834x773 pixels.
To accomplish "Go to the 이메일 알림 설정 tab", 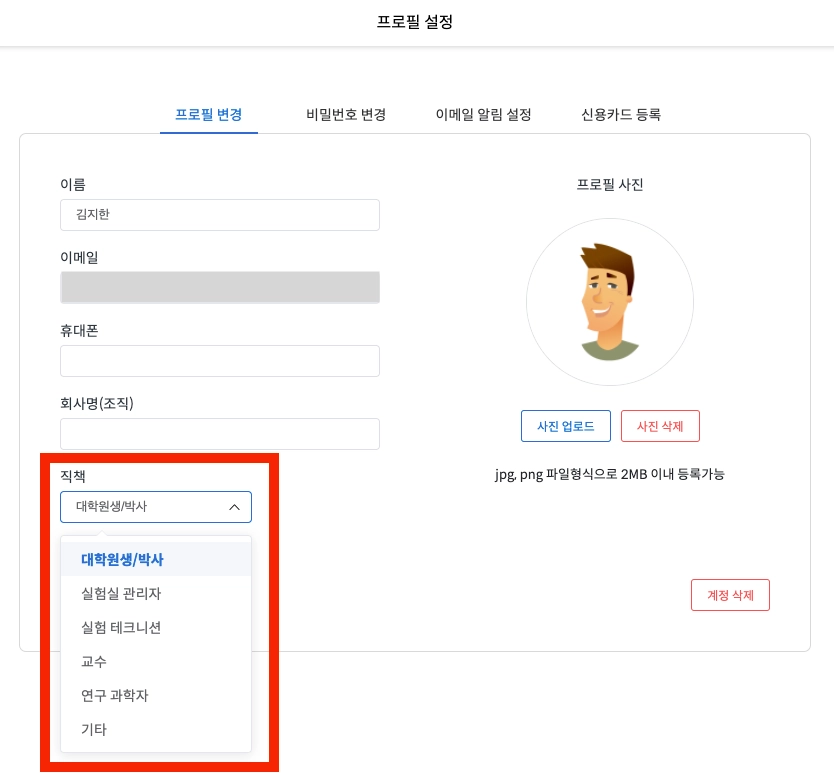I will [483, 114].
